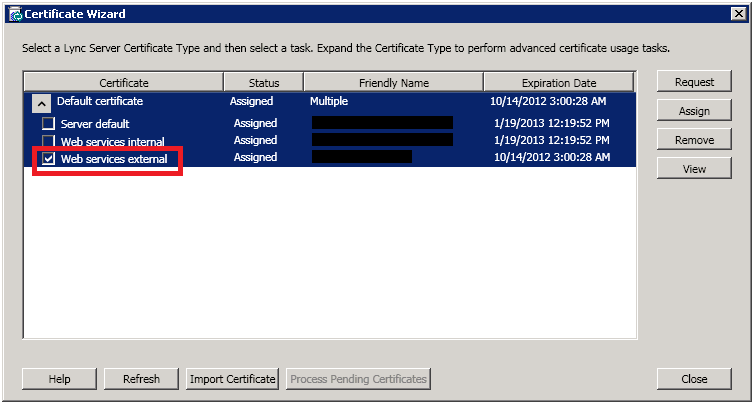Screen dimensions: 754x405
Task: Check the Server default checkbox
Action: click(48, 124)
